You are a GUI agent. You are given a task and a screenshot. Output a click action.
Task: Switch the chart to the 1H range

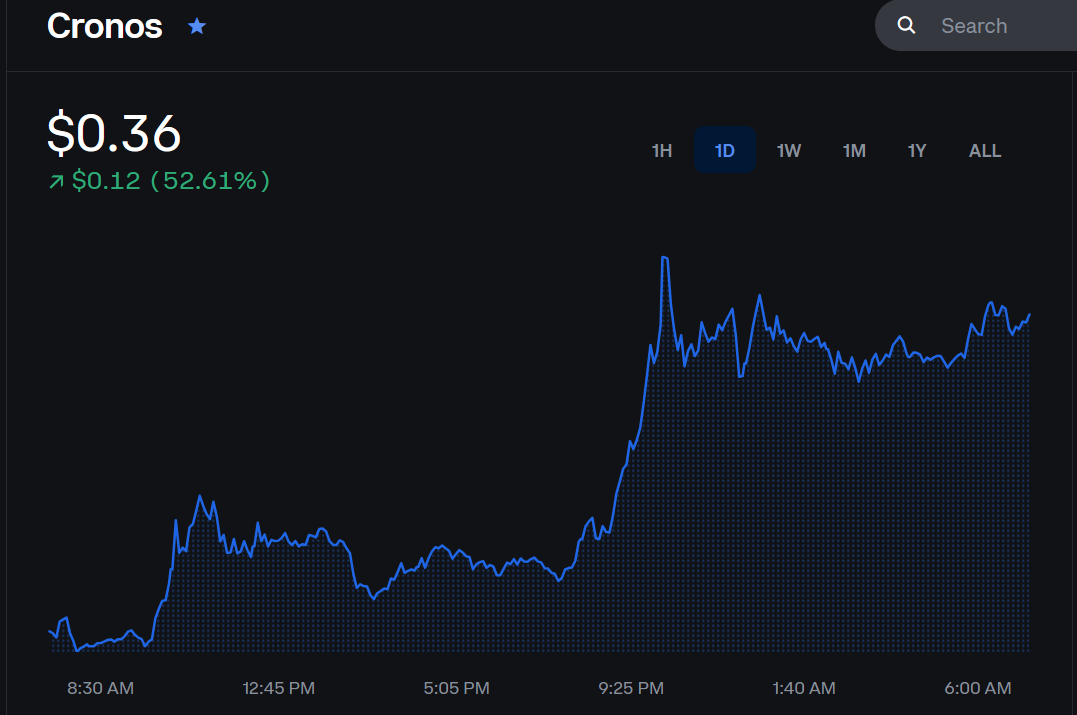pyautogui.click(x=661, y=150)
